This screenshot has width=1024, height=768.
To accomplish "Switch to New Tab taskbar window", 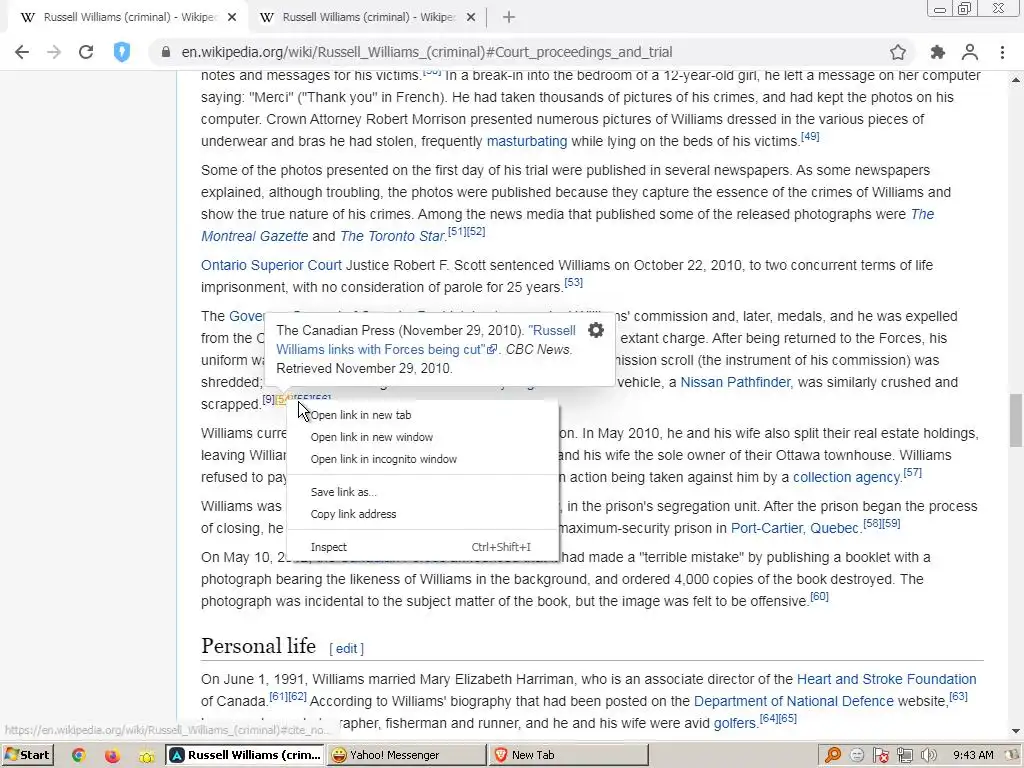I will (568, 756).
